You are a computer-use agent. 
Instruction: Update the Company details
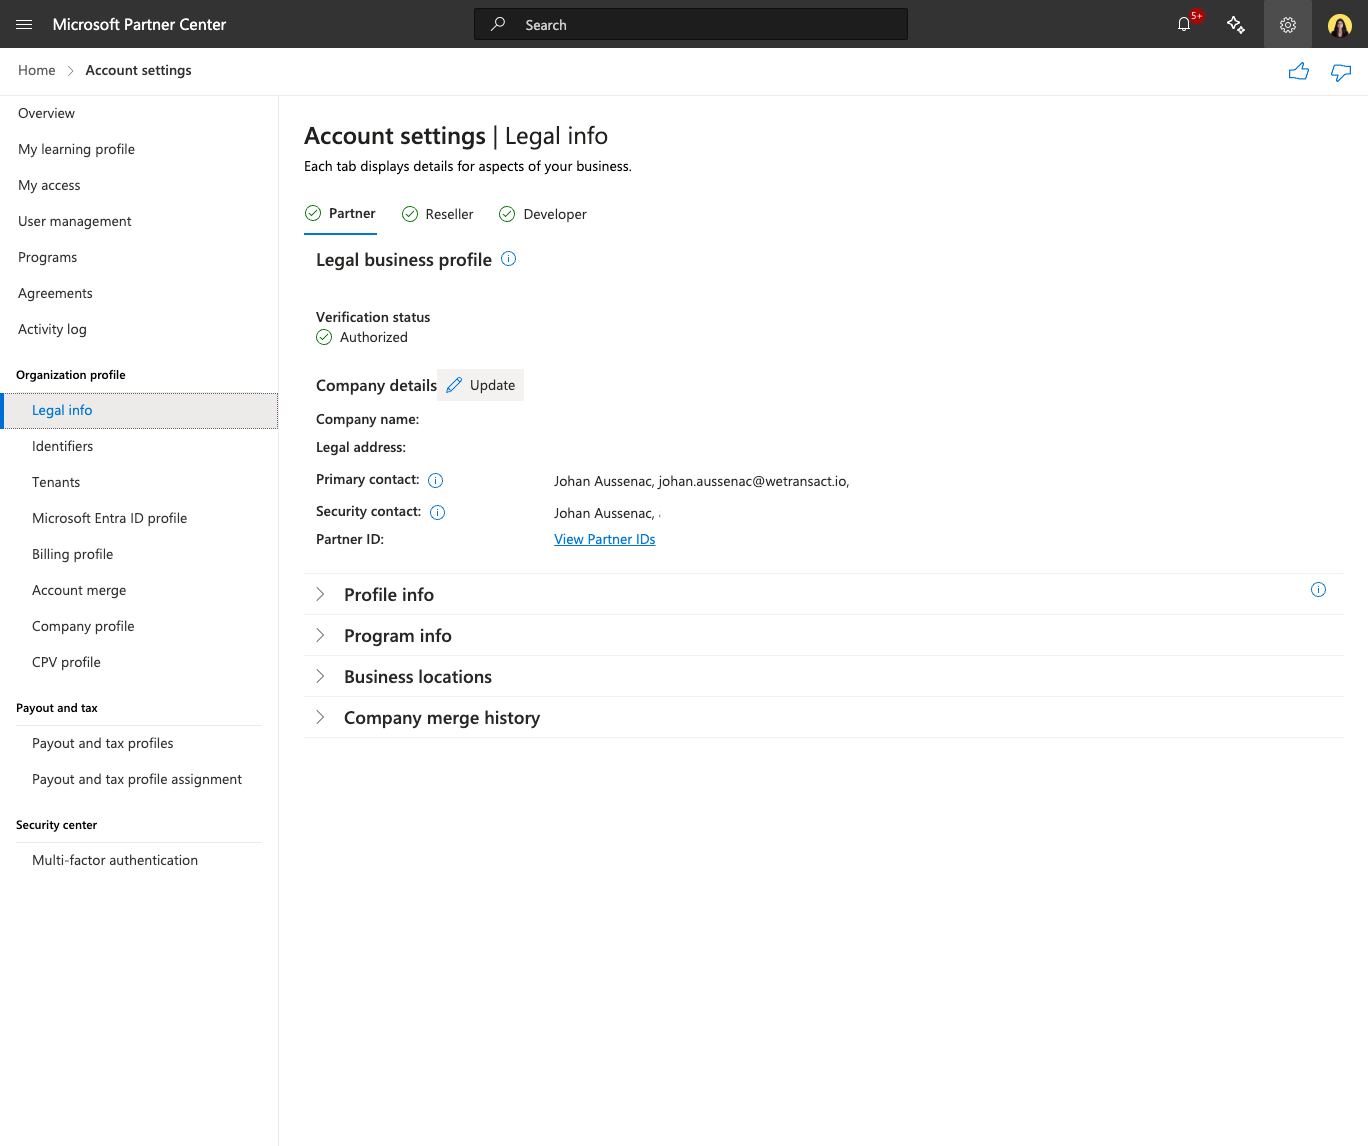(480, 385)
